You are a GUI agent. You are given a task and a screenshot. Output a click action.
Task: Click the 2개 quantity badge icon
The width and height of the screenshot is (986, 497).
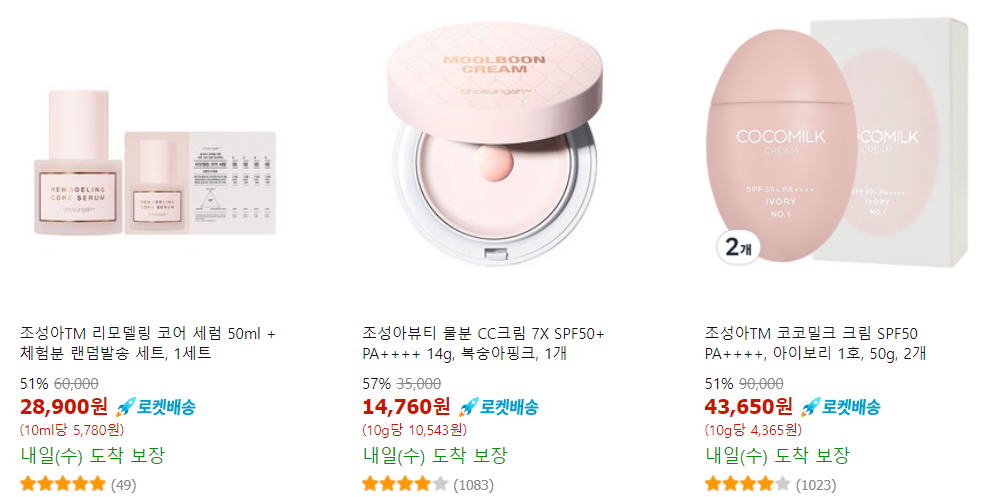[x=738, y=247]
